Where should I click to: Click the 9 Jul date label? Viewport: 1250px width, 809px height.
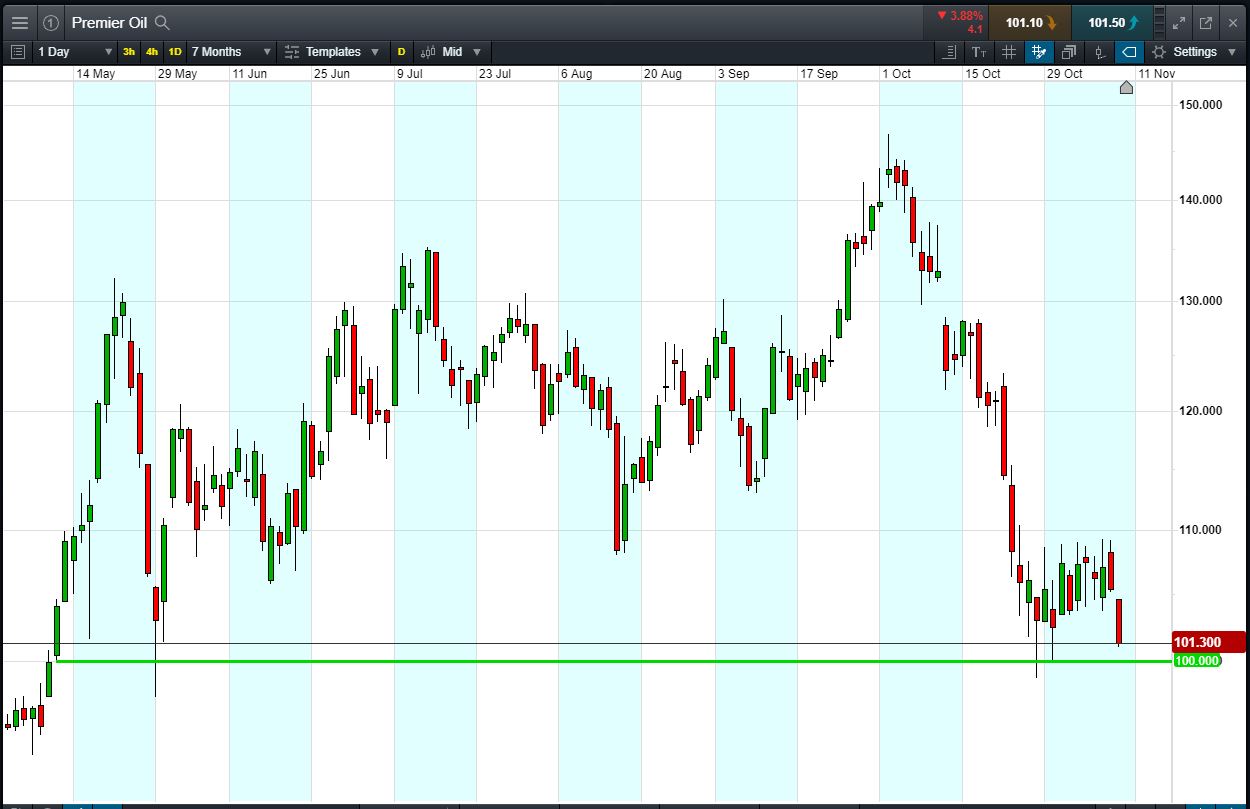(x=411, y=73)
